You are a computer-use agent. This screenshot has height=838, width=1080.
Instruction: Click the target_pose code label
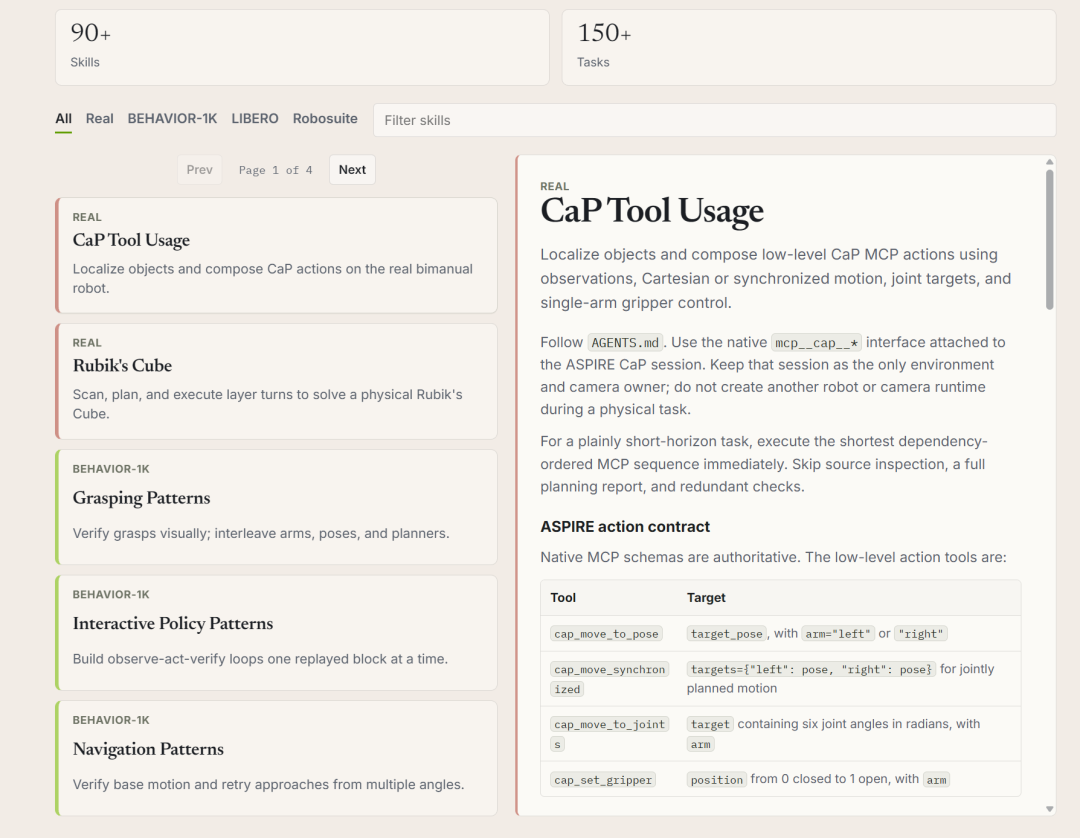727,633
